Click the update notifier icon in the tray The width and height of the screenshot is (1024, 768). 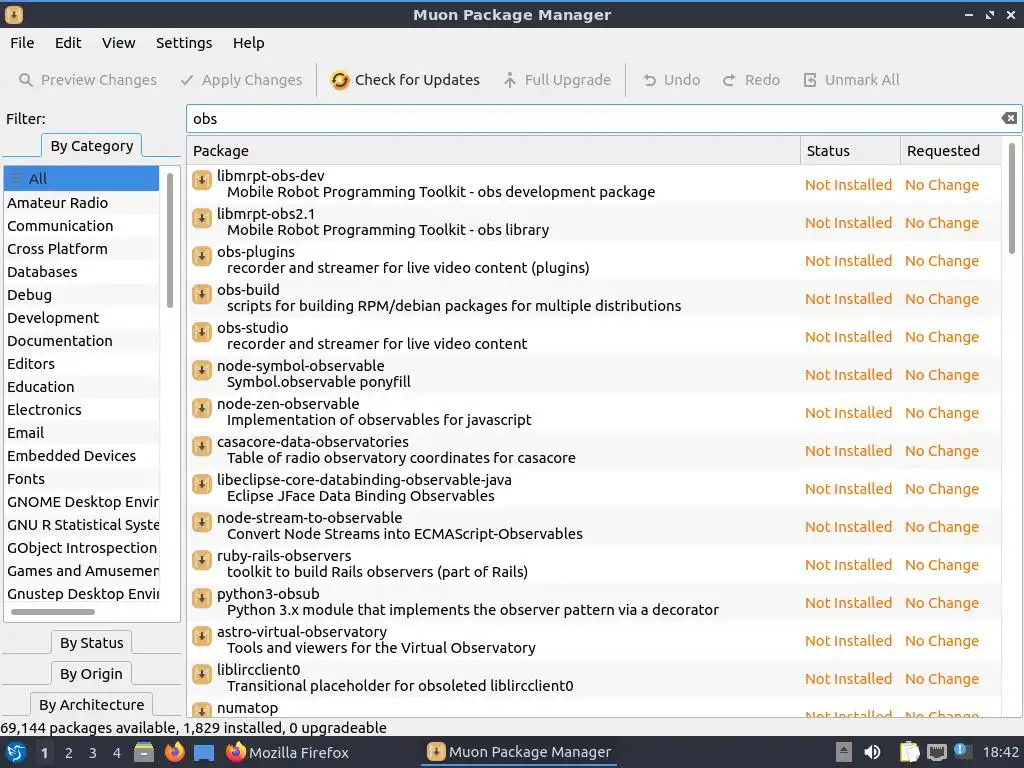[x=961, y=751]
